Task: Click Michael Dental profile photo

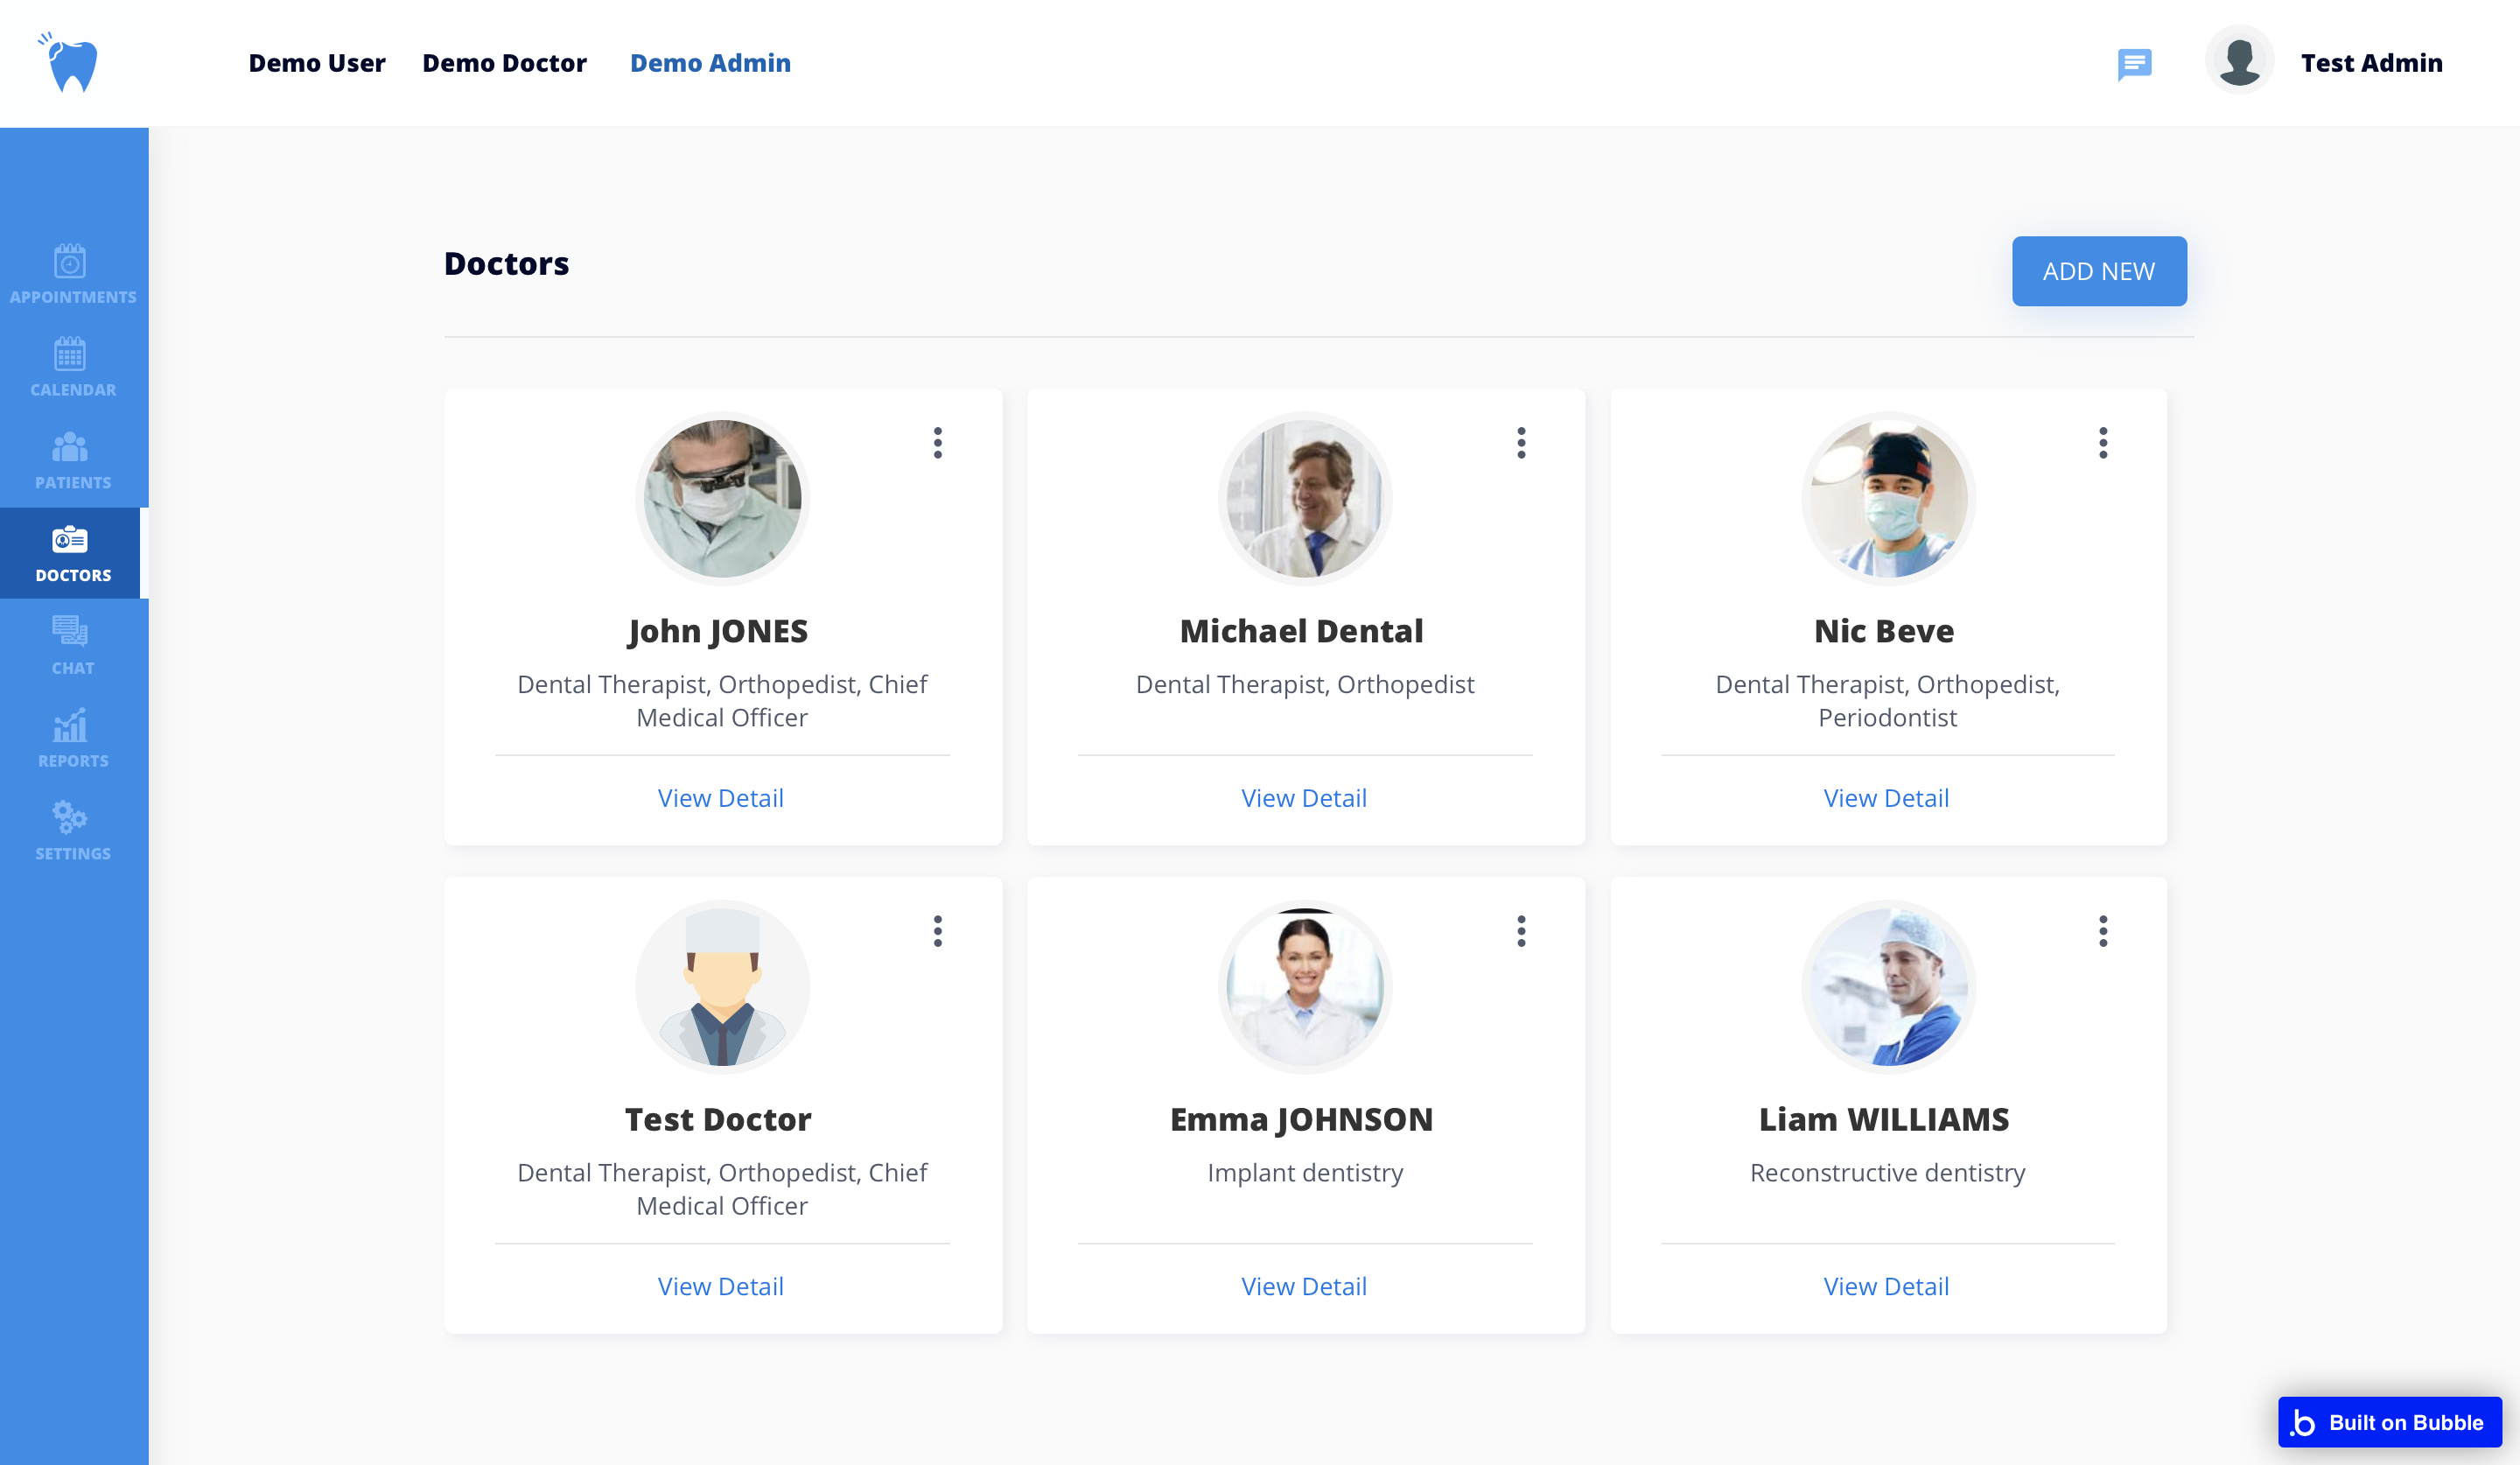Action: pyautogui.click(x=1305, y=499)
